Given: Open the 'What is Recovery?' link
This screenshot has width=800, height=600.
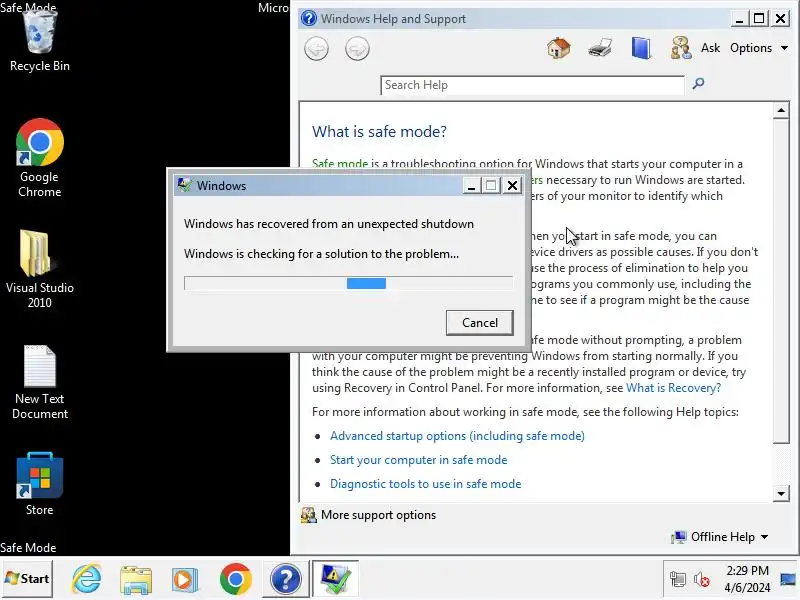Looking at the screenshot, I should 673,388.
